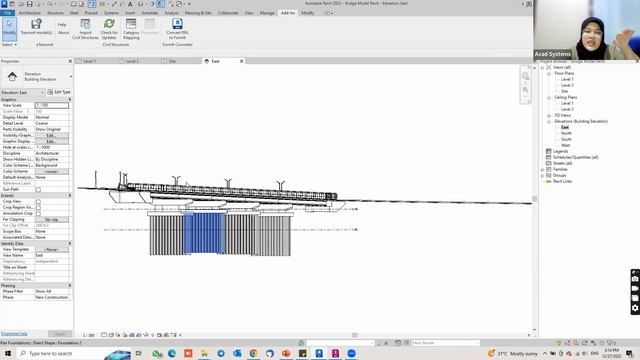Viewport: 640px width, 360px height.
Task: Click the Windows Start button
Action: (8, 353)
